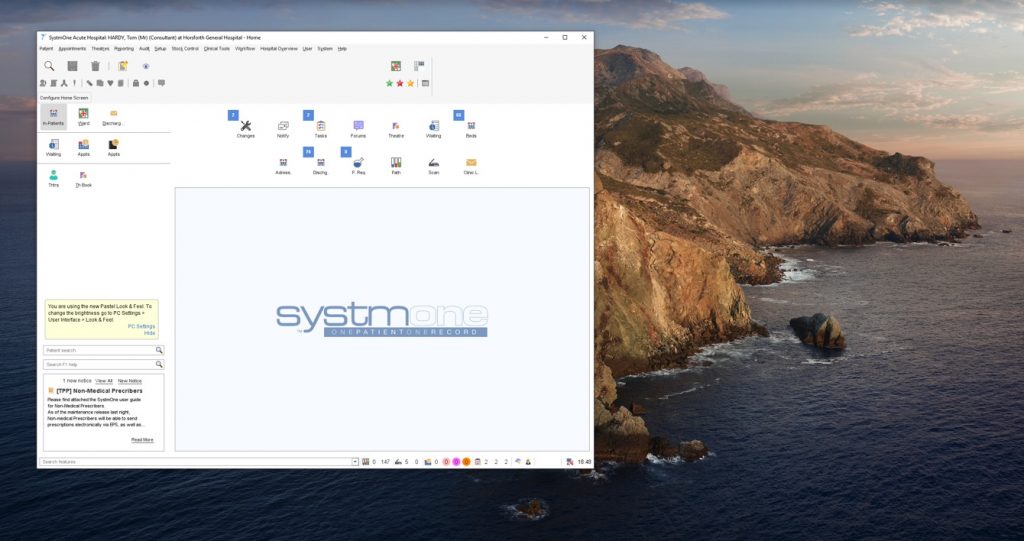
Task: Click the exclamation mark toolbar icon
Action: point(74,83)
